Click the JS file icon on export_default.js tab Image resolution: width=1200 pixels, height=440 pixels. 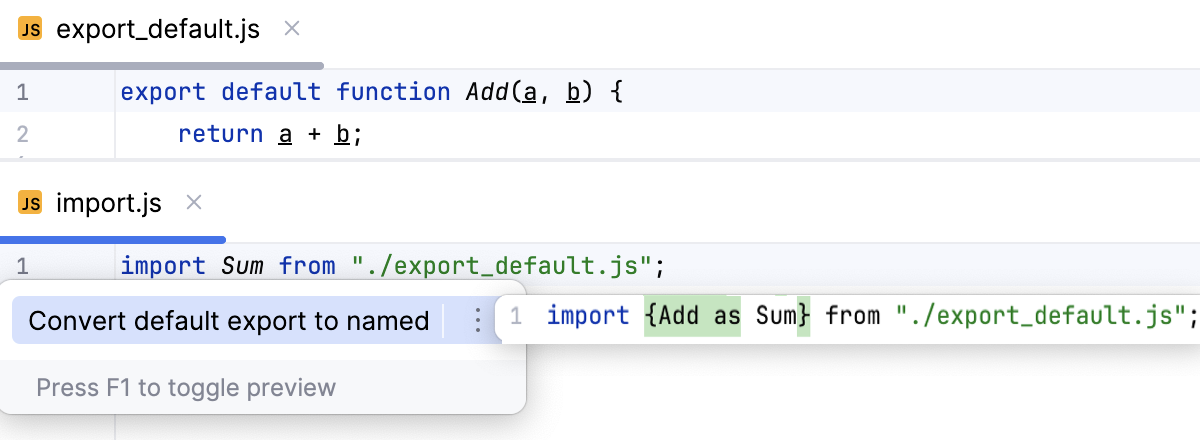[31, 30]
